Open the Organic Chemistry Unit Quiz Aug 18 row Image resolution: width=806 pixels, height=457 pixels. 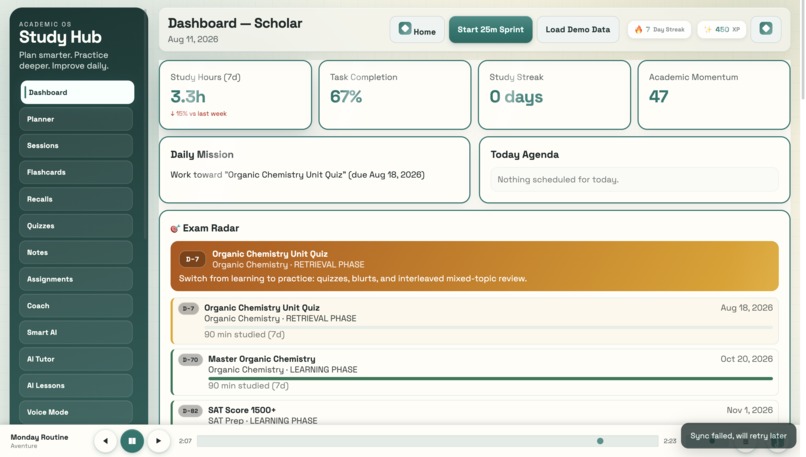click(474, 321)
